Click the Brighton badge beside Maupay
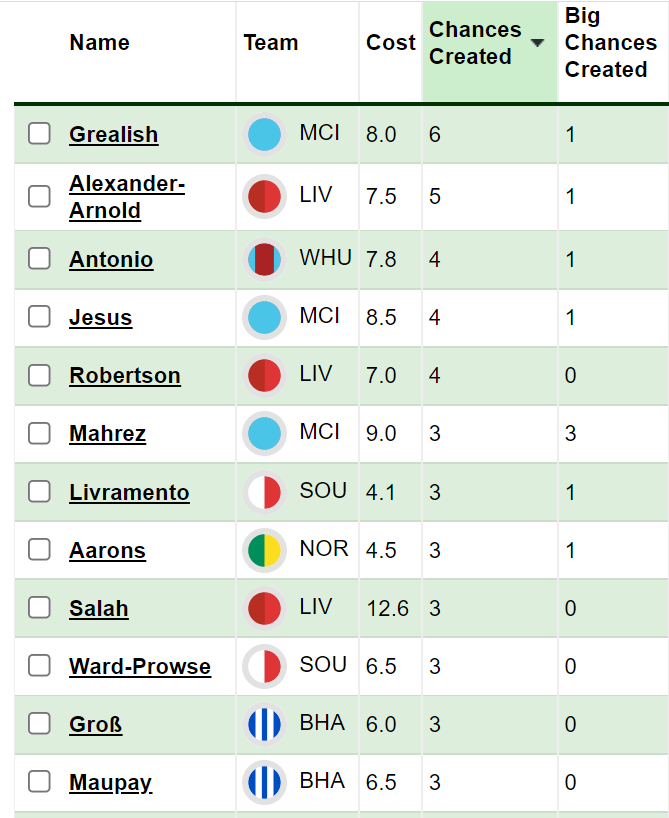Viewport: 669px width, 818px height. pyautogui.click(x=265, y=783)
